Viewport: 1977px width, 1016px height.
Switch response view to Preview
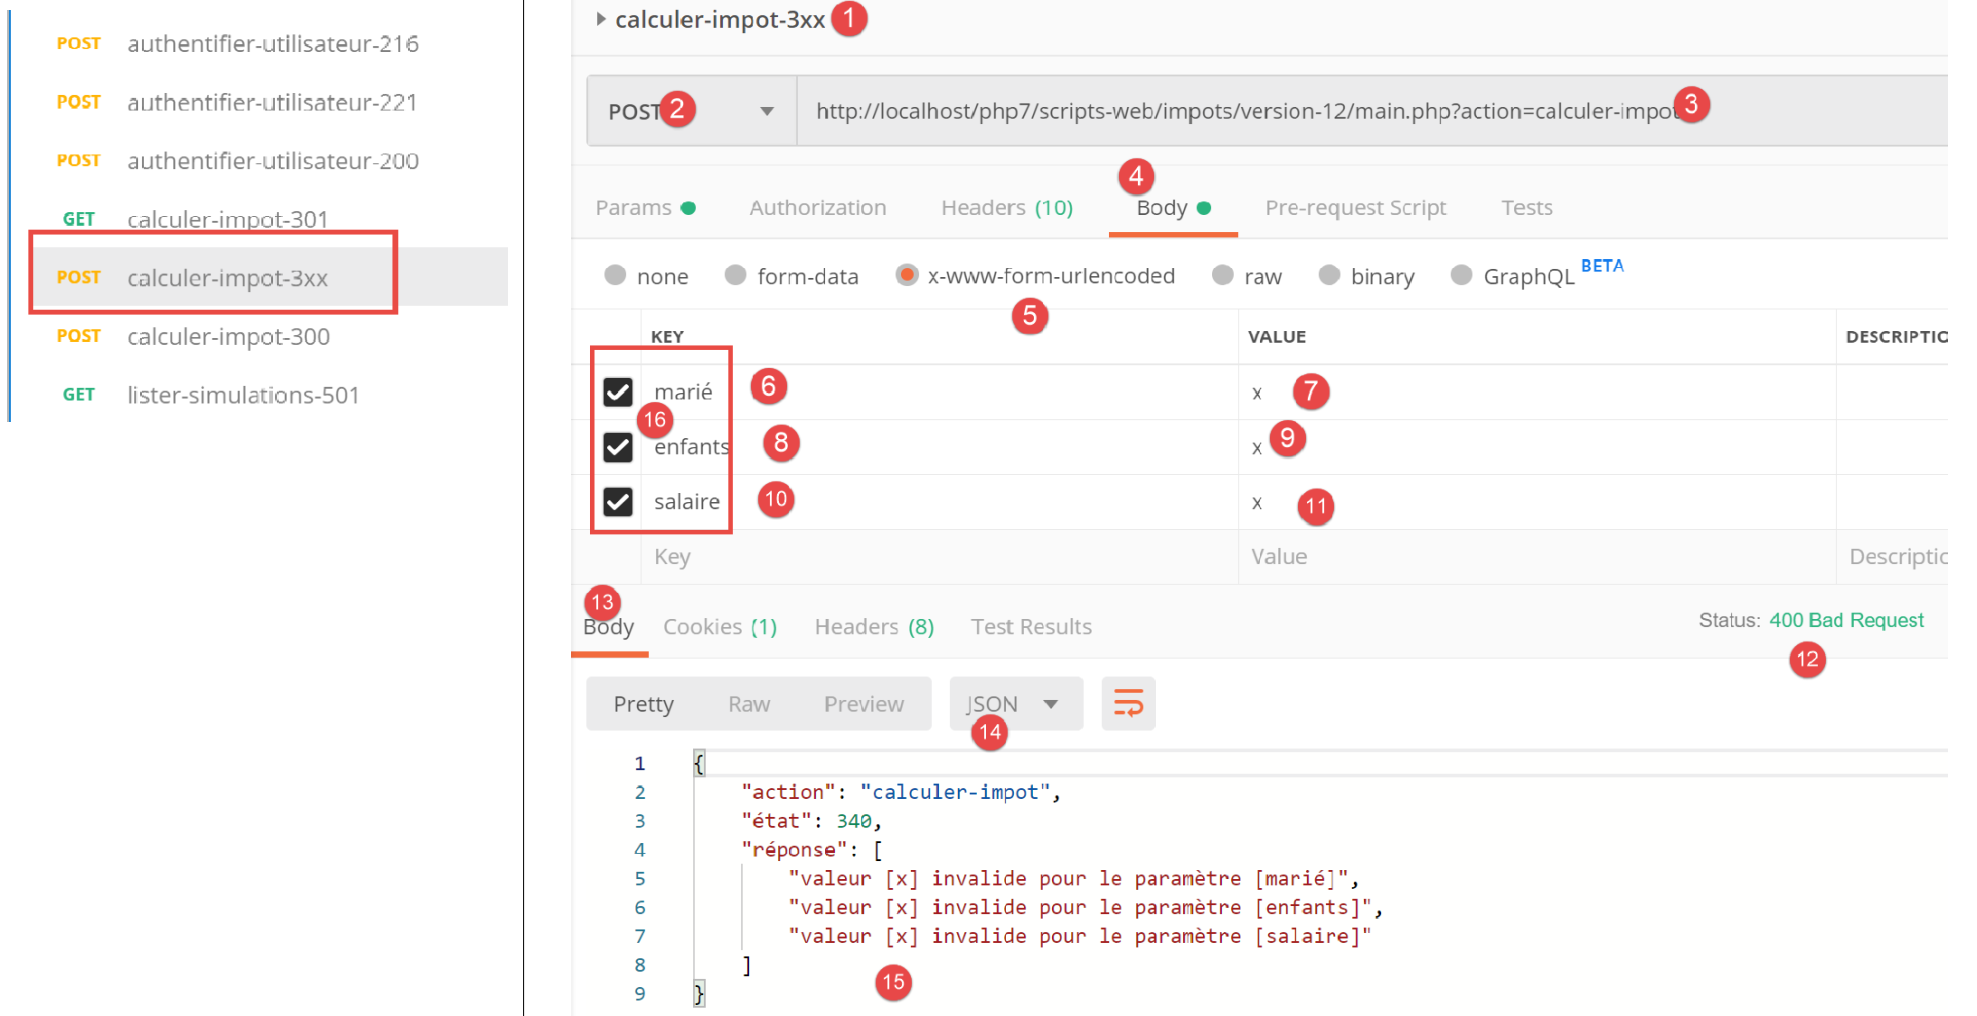[x=863, y=704]
